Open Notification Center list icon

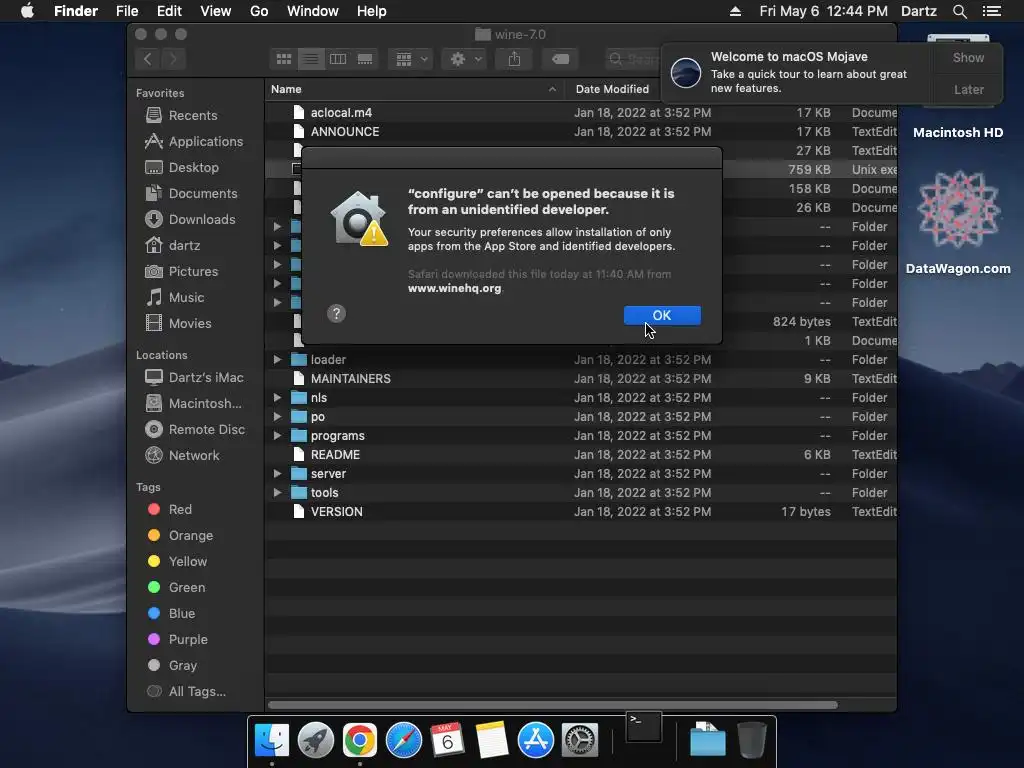pos(992,11)
